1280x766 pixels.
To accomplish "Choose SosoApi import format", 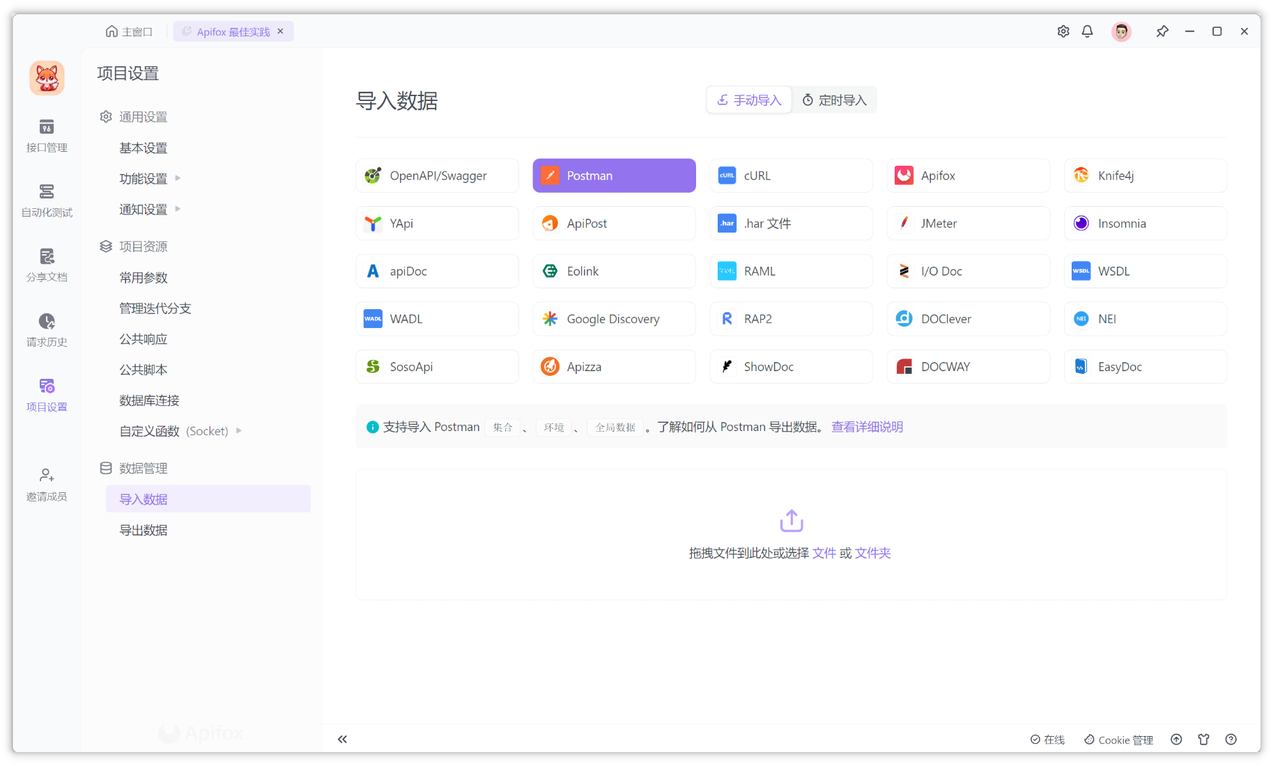I will (437, 367).
